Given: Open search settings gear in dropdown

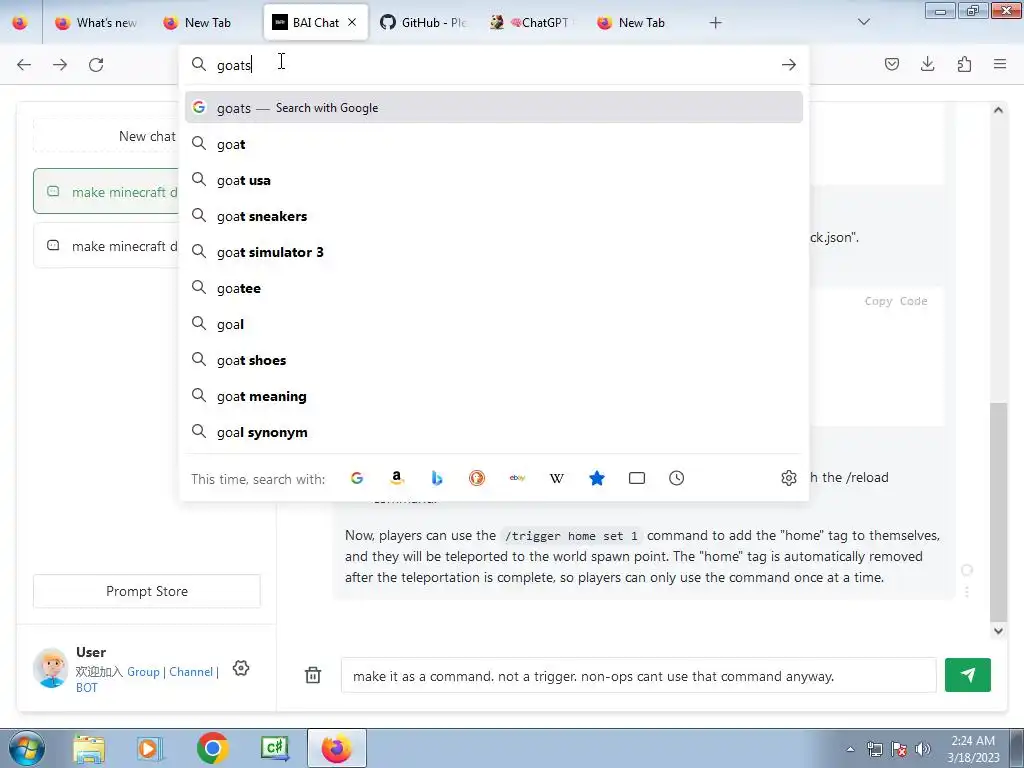Looking at the screenshot, I should click(789, 478).
